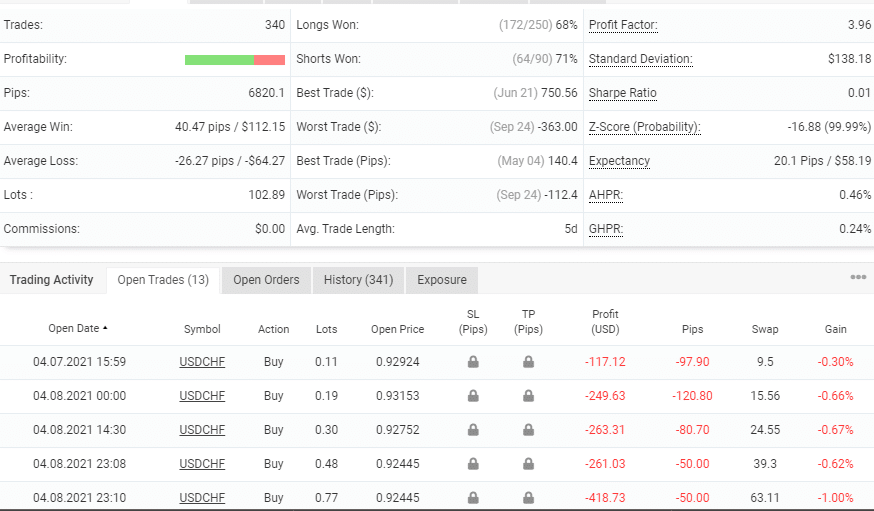Sort by the Lots column header
This screenshot has height=511, width=874.
tap(326, 329)
